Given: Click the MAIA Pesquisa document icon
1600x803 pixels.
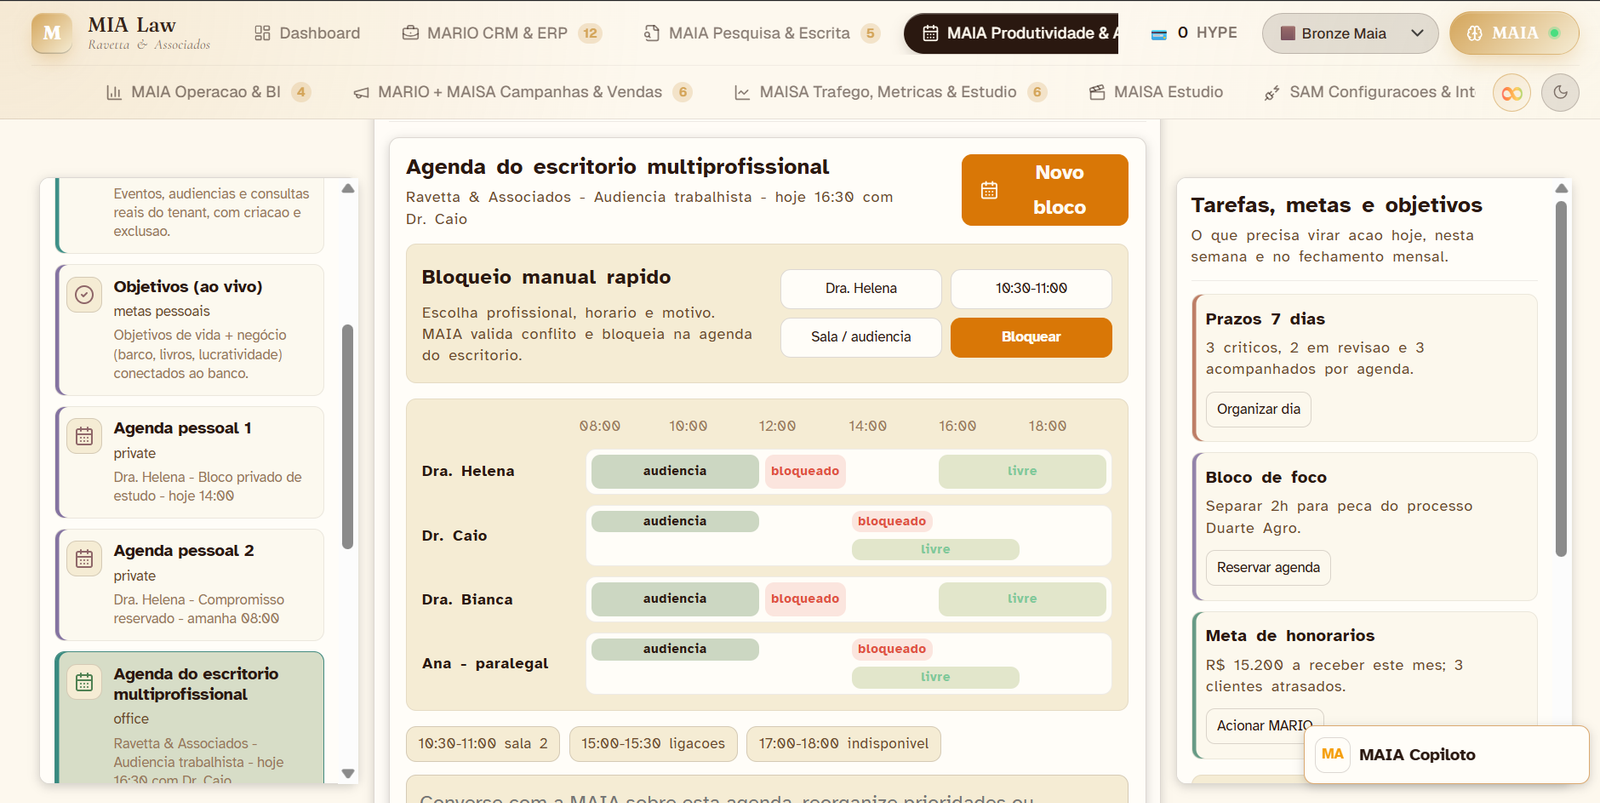Looking at the screenshot, I should pyautogui.click(x=652, y=33).
